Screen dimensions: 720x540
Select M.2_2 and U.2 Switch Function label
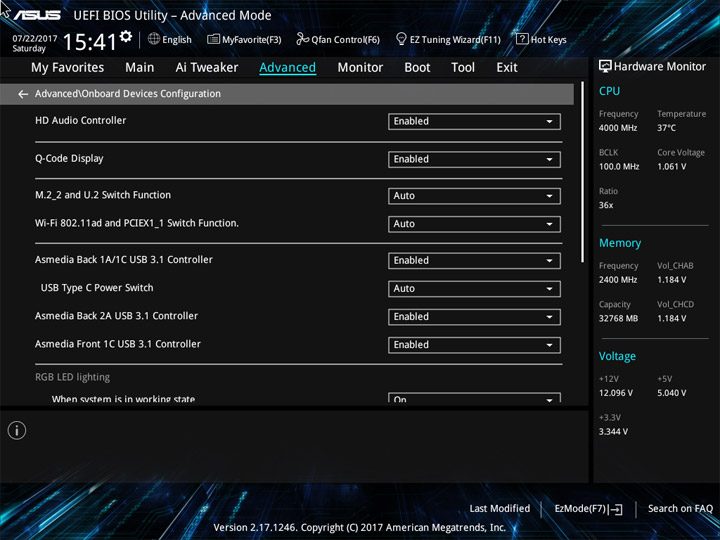coord(103,195)
